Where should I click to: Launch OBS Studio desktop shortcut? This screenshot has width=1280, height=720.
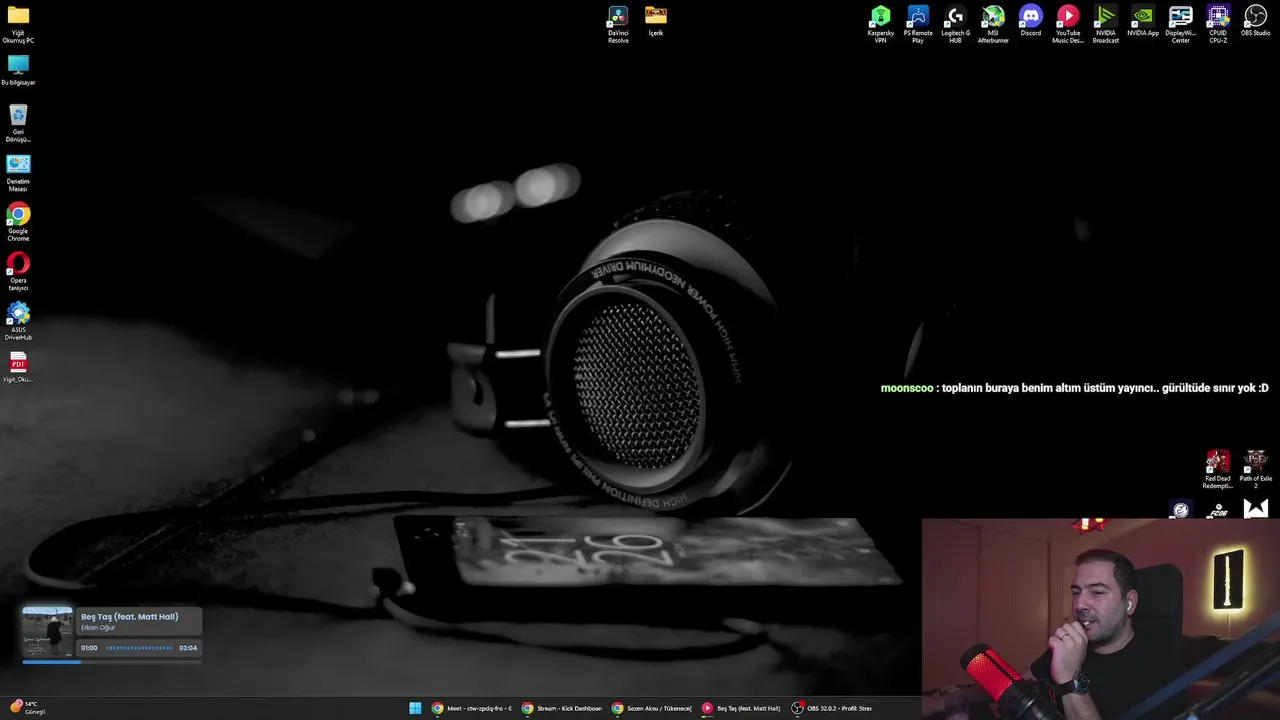[1255, 21]
